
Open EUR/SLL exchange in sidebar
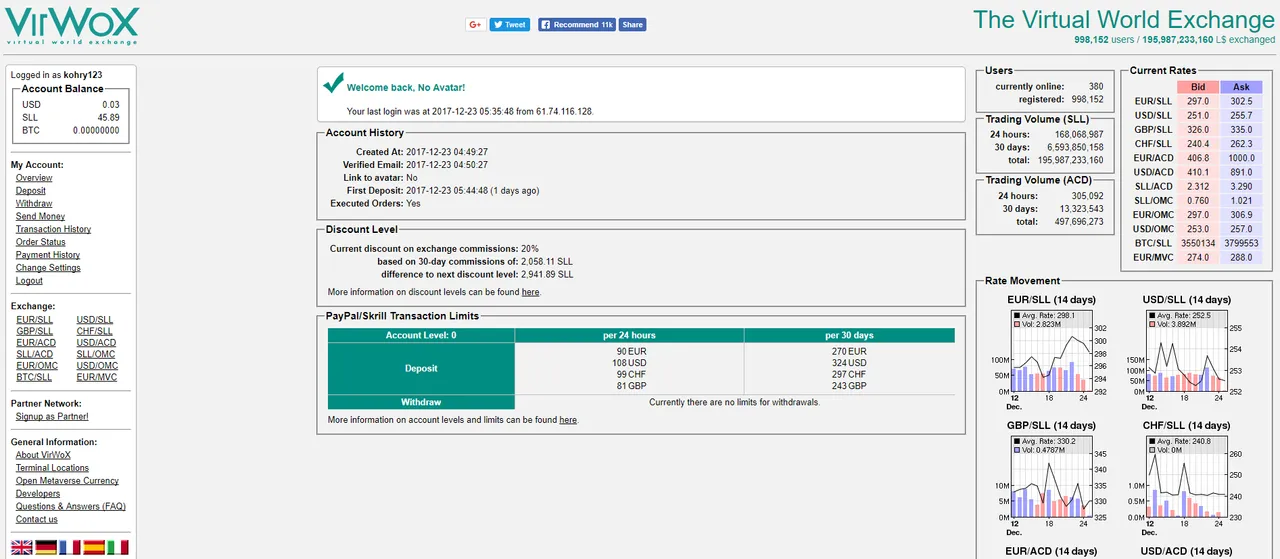(35, 320)
